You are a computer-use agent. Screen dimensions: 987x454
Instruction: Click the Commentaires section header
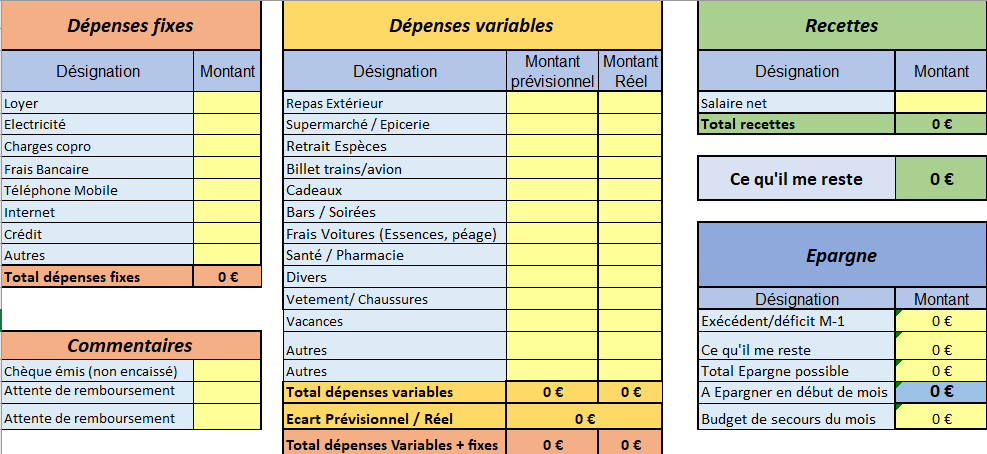point(130,346)
